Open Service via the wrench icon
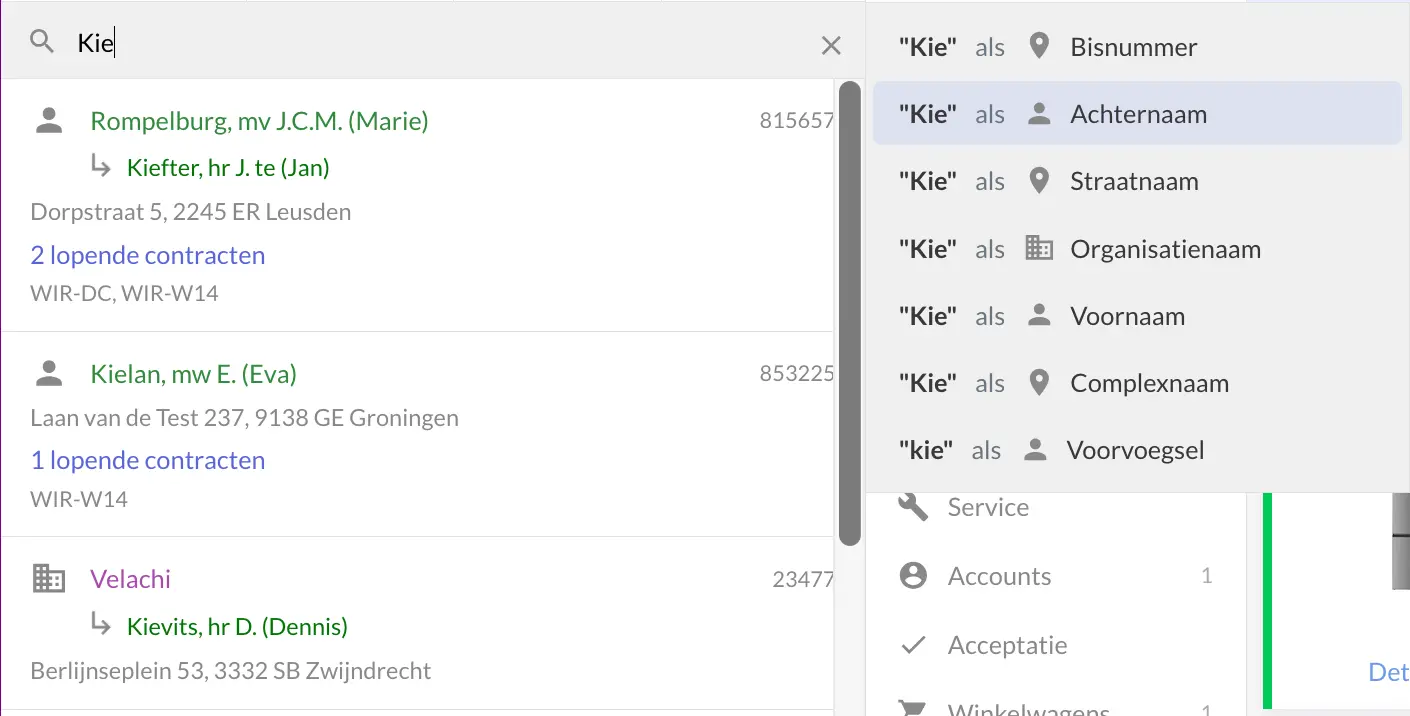The image size is (1410, 716). tap(911, 506)
